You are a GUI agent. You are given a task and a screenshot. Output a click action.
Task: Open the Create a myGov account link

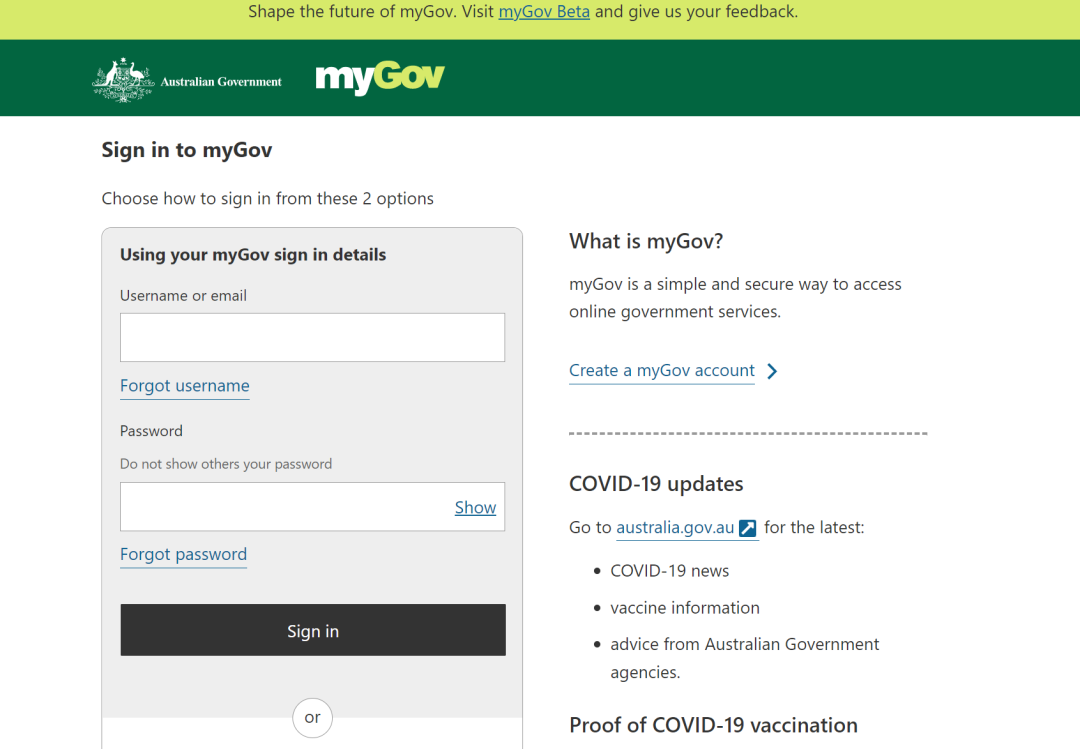click(662, 371)
